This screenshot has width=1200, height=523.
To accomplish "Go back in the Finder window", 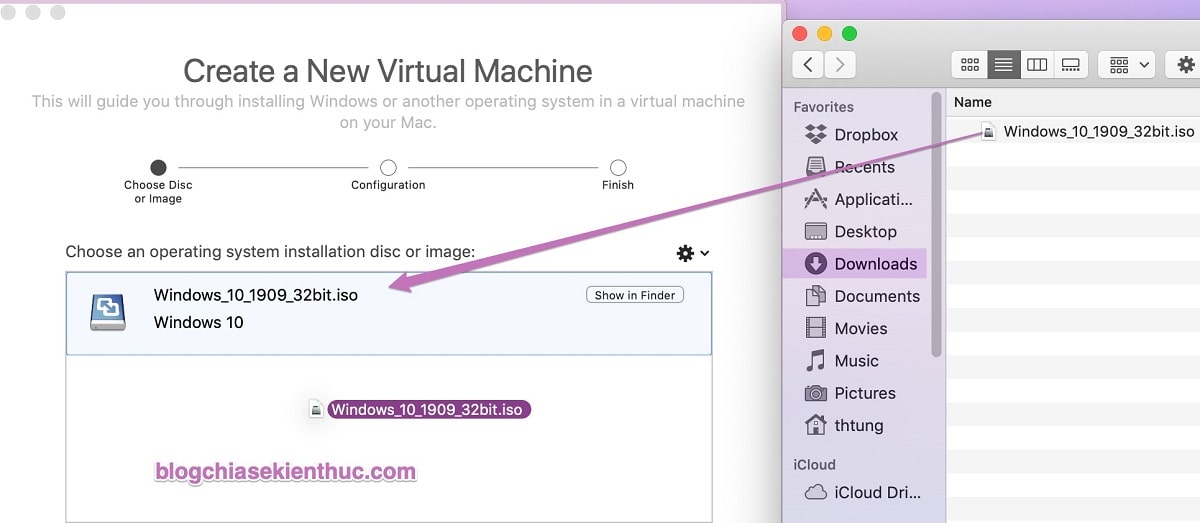I will (808, 65).
